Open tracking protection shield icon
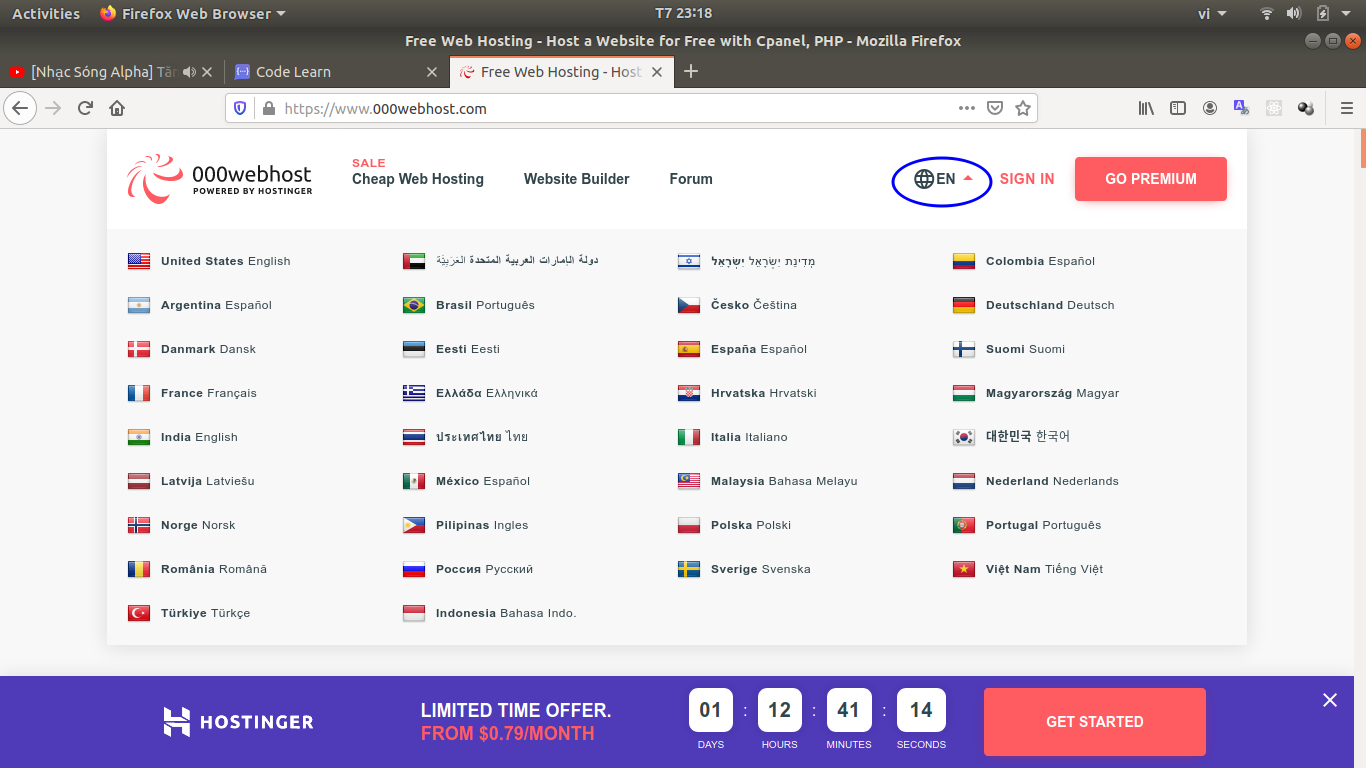Viewport: 1366px width, 768px height. click(240, 108)
